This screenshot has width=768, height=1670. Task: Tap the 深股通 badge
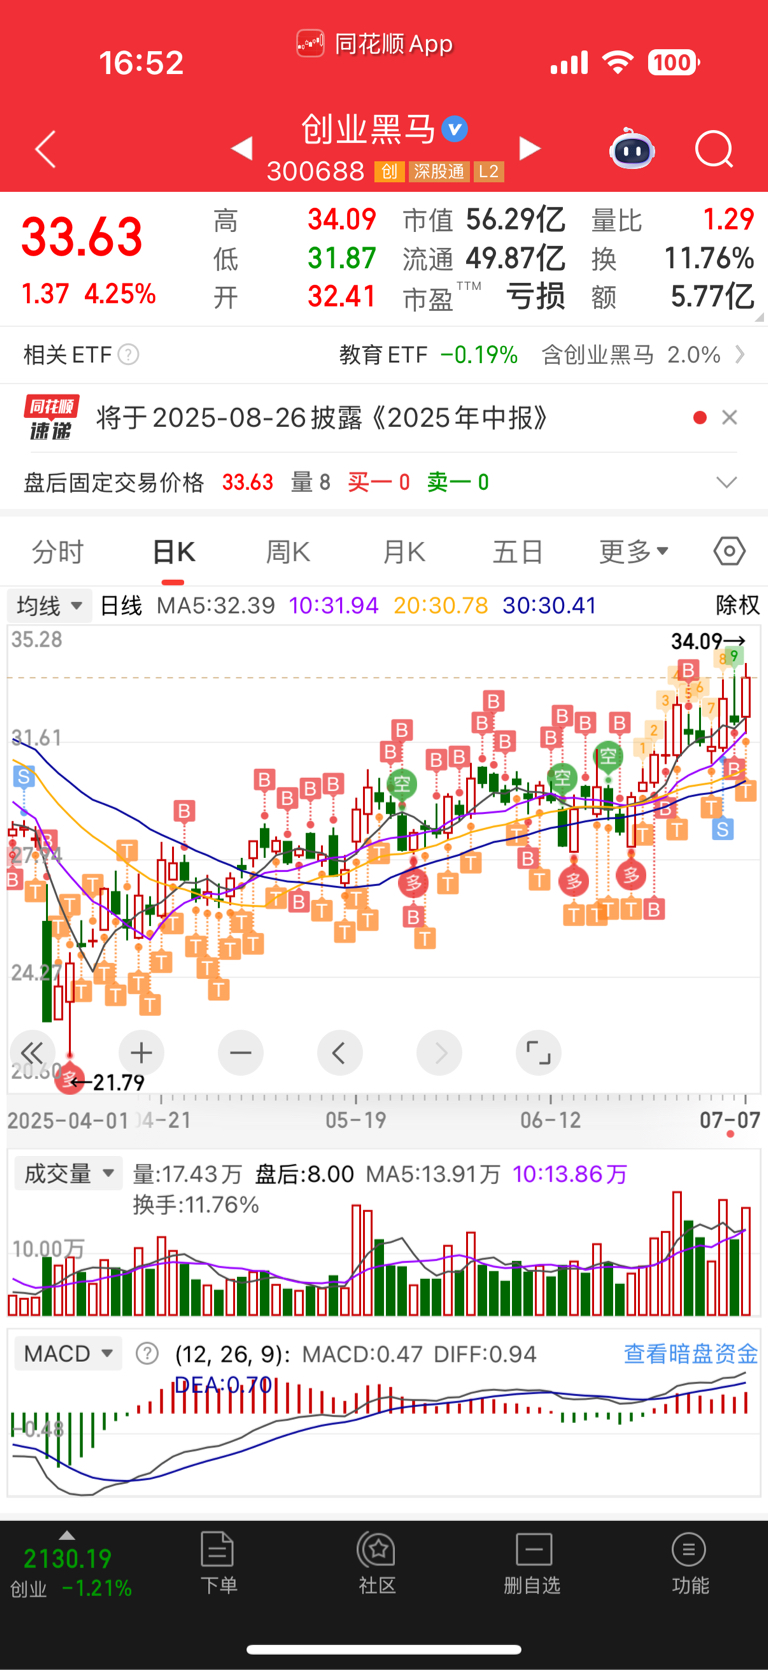pyautogui.click(x=439, y=171)
